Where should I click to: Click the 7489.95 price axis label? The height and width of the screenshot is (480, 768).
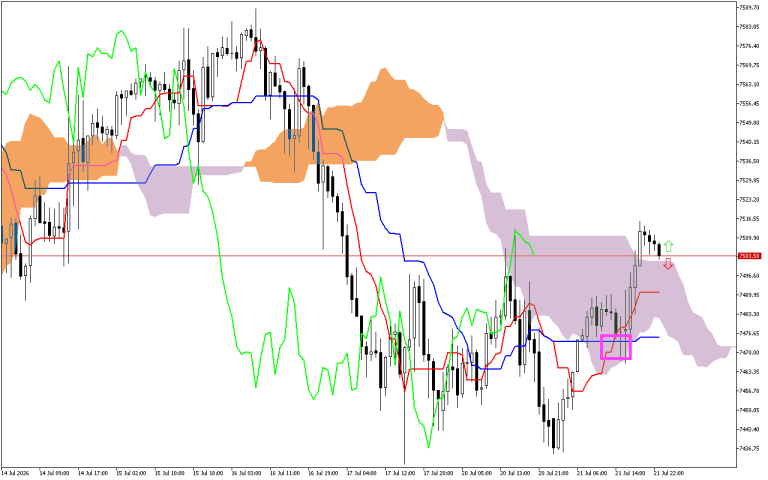[749, 295]
